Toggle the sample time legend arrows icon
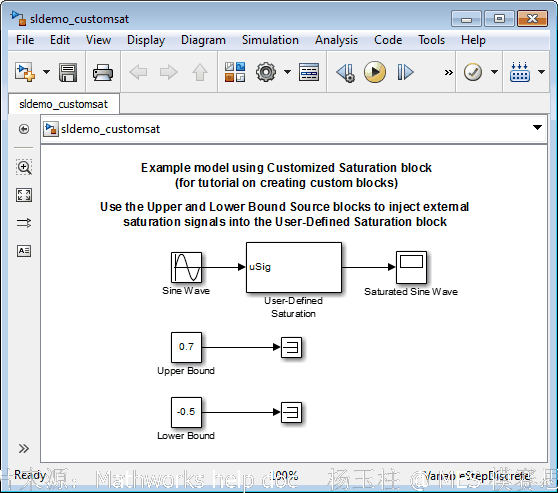This screenshot has width=558, height=493. (x=24, y=223)
